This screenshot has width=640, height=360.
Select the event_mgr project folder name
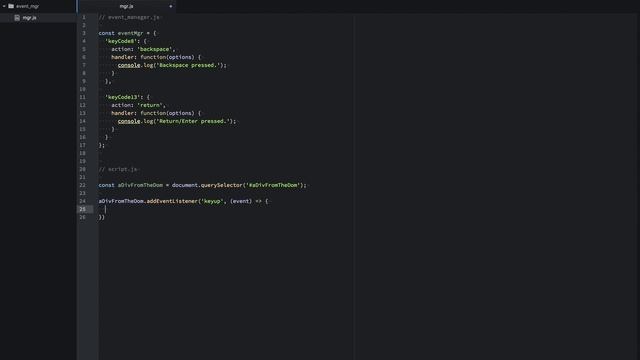(28, 6)
